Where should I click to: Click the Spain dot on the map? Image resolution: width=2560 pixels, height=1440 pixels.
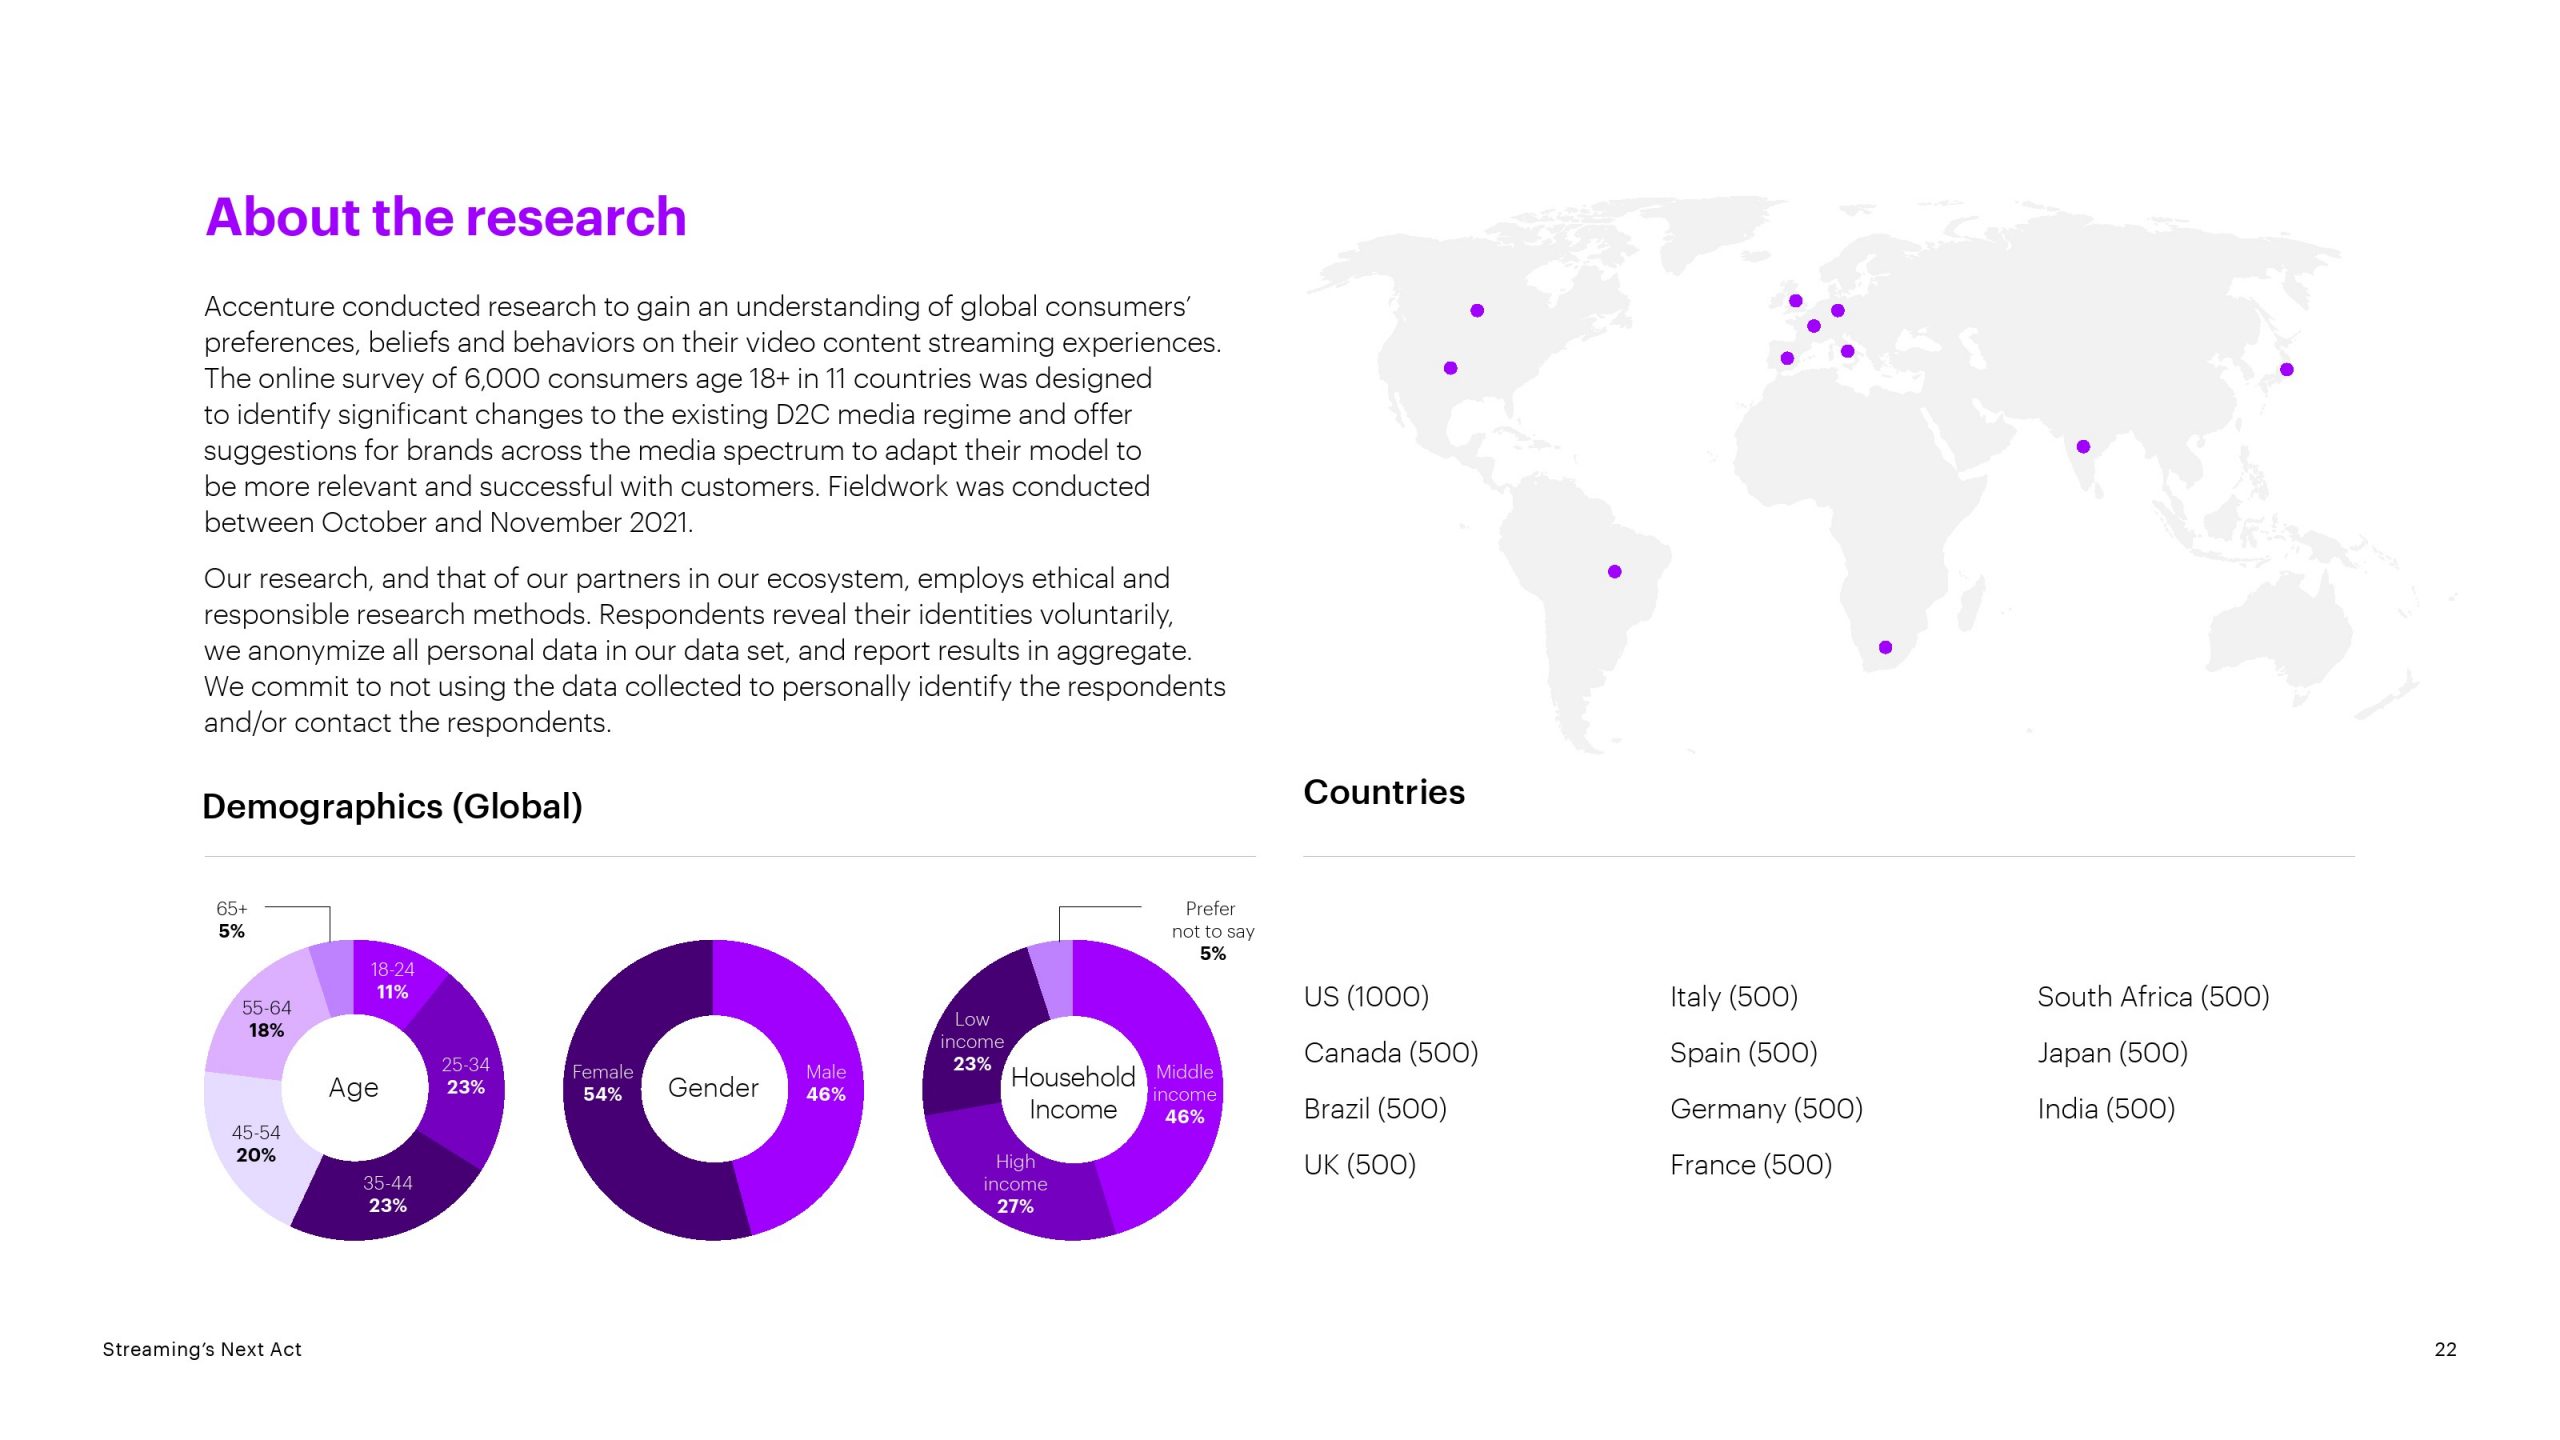[1787, 358]
